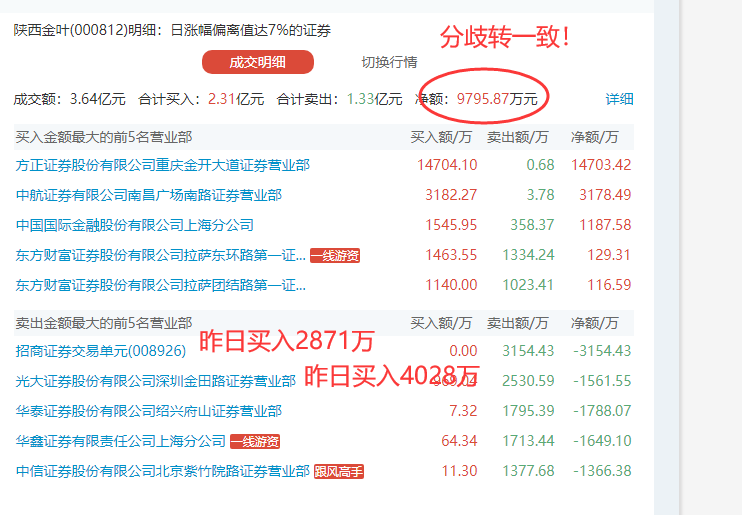
Task: Open 华鑫证券上海分公司 link
Action: [120, 441]
